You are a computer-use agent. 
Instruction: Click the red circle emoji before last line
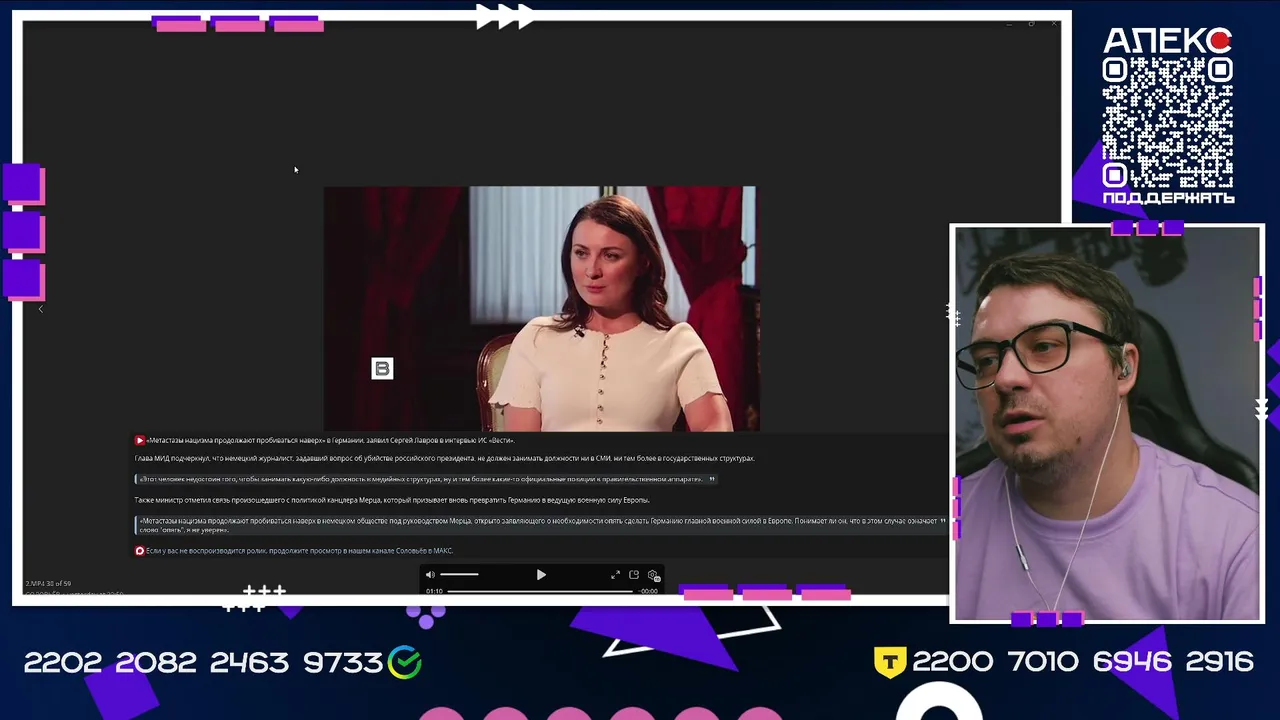pos(140,551)
